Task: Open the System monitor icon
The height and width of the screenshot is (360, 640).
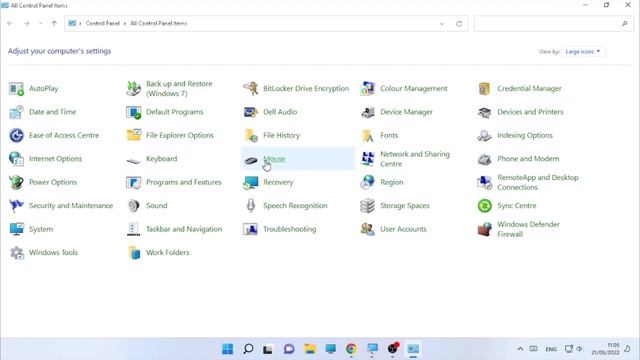Action: [x=16, y=229]
